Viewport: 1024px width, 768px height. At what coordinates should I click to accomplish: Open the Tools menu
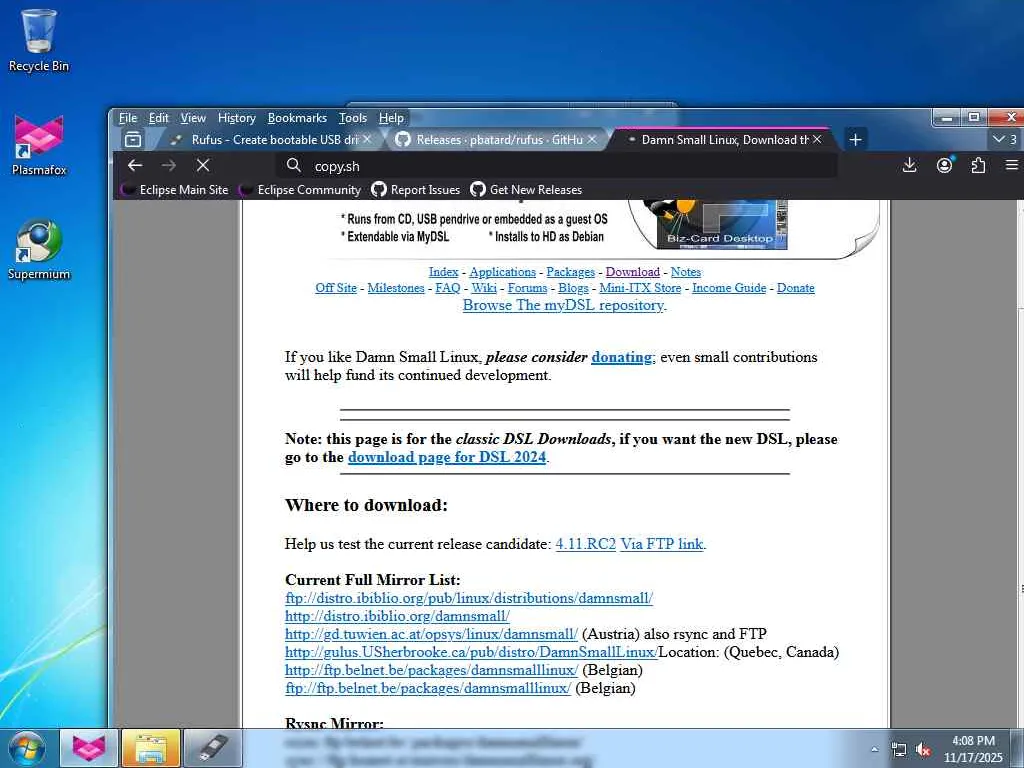pyautogui.click(x=353, y=118)
